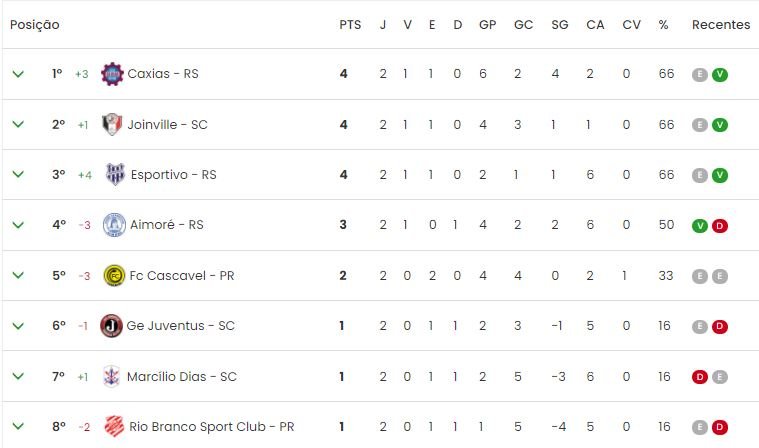This screenshot has width=759, height=448.
Task: Expand the 4º Aimoré row chevron
Action: (x=18, y=225)
